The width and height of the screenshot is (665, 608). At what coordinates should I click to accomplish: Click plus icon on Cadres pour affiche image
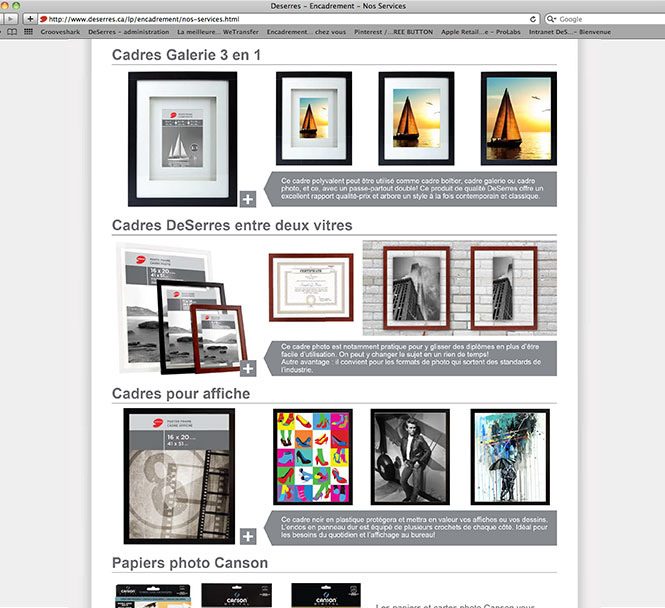[247, 536]
